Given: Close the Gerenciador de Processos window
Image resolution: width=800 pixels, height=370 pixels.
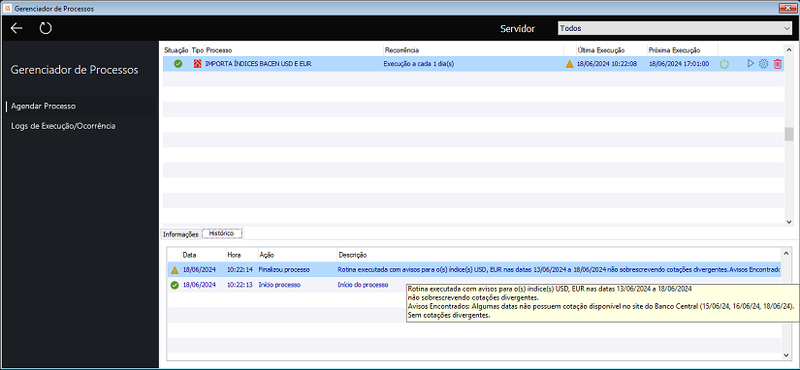Looking at the screenshot, I should point(788,9).
